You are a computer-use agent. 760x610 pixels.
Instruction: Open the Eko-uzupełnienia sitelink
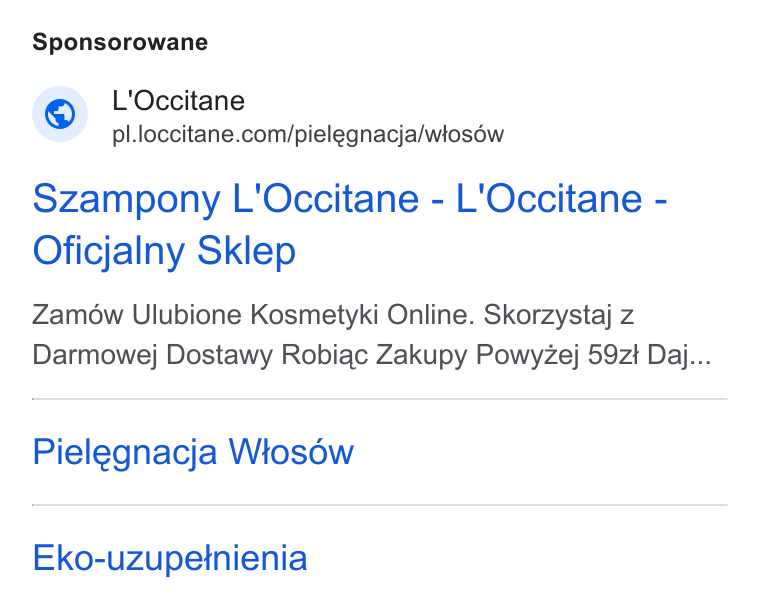click(170, 558)
